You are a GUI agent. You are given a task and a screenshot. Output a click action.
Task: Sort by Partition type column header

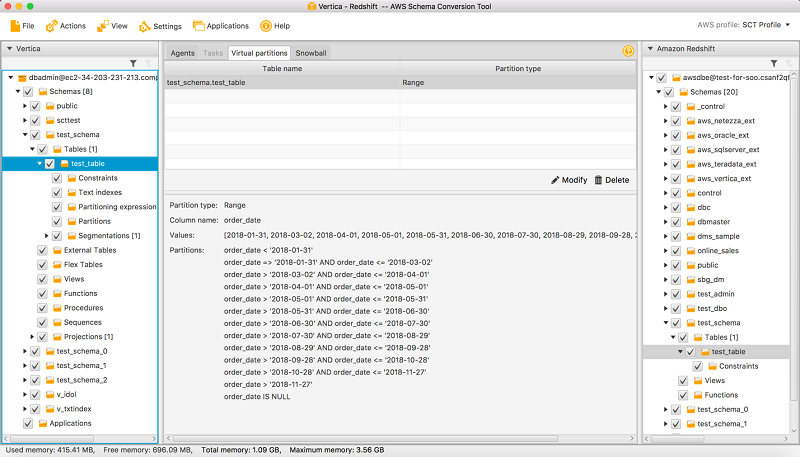pos(518,68)
